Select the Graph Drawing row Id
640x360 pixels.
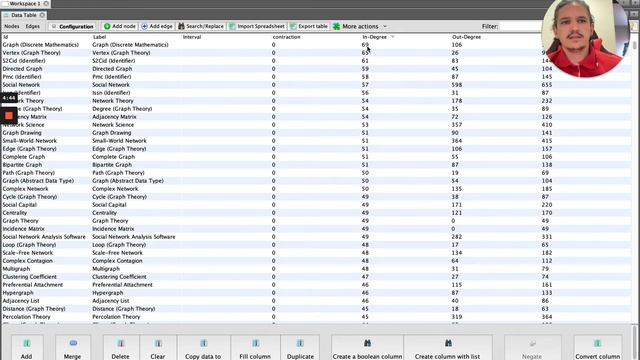(x=22, y=133)
